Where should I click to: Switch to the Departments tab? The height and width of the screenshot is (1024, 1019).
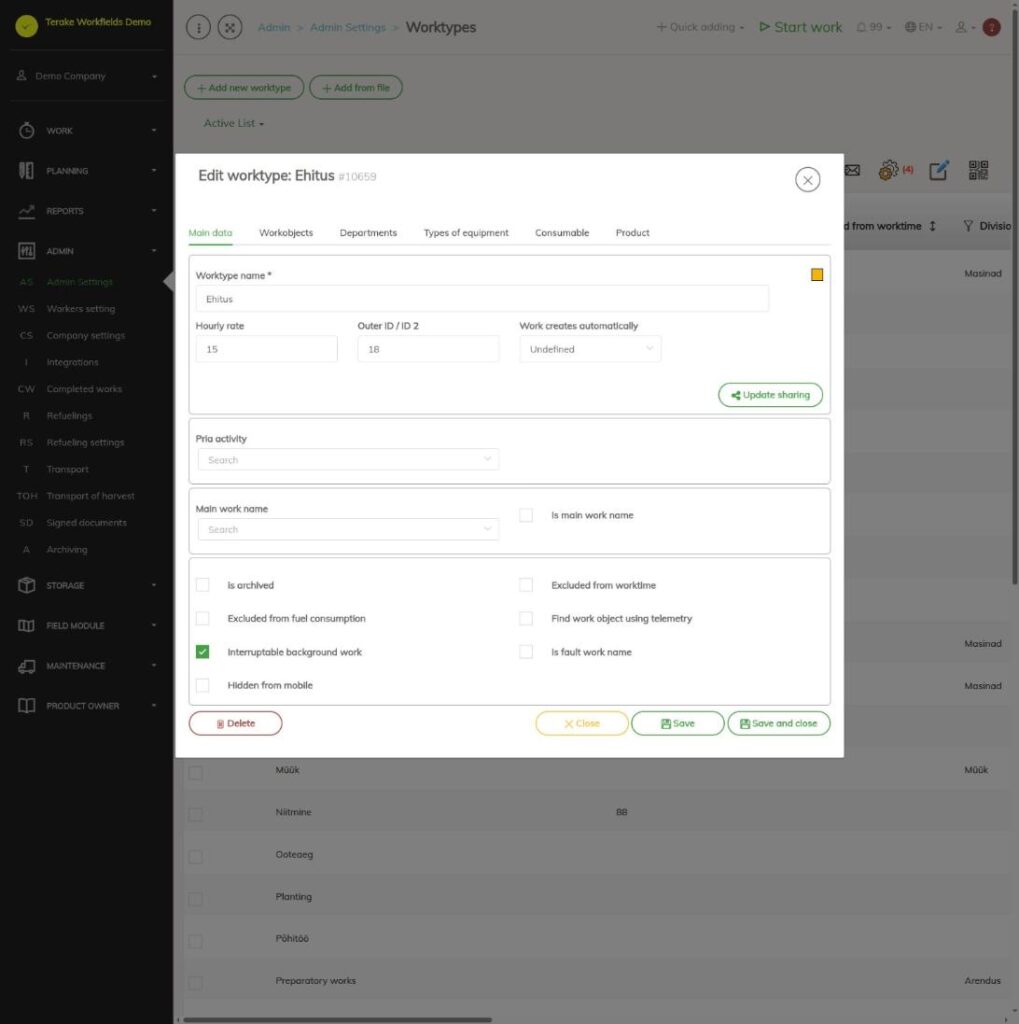tap(368, 232)
